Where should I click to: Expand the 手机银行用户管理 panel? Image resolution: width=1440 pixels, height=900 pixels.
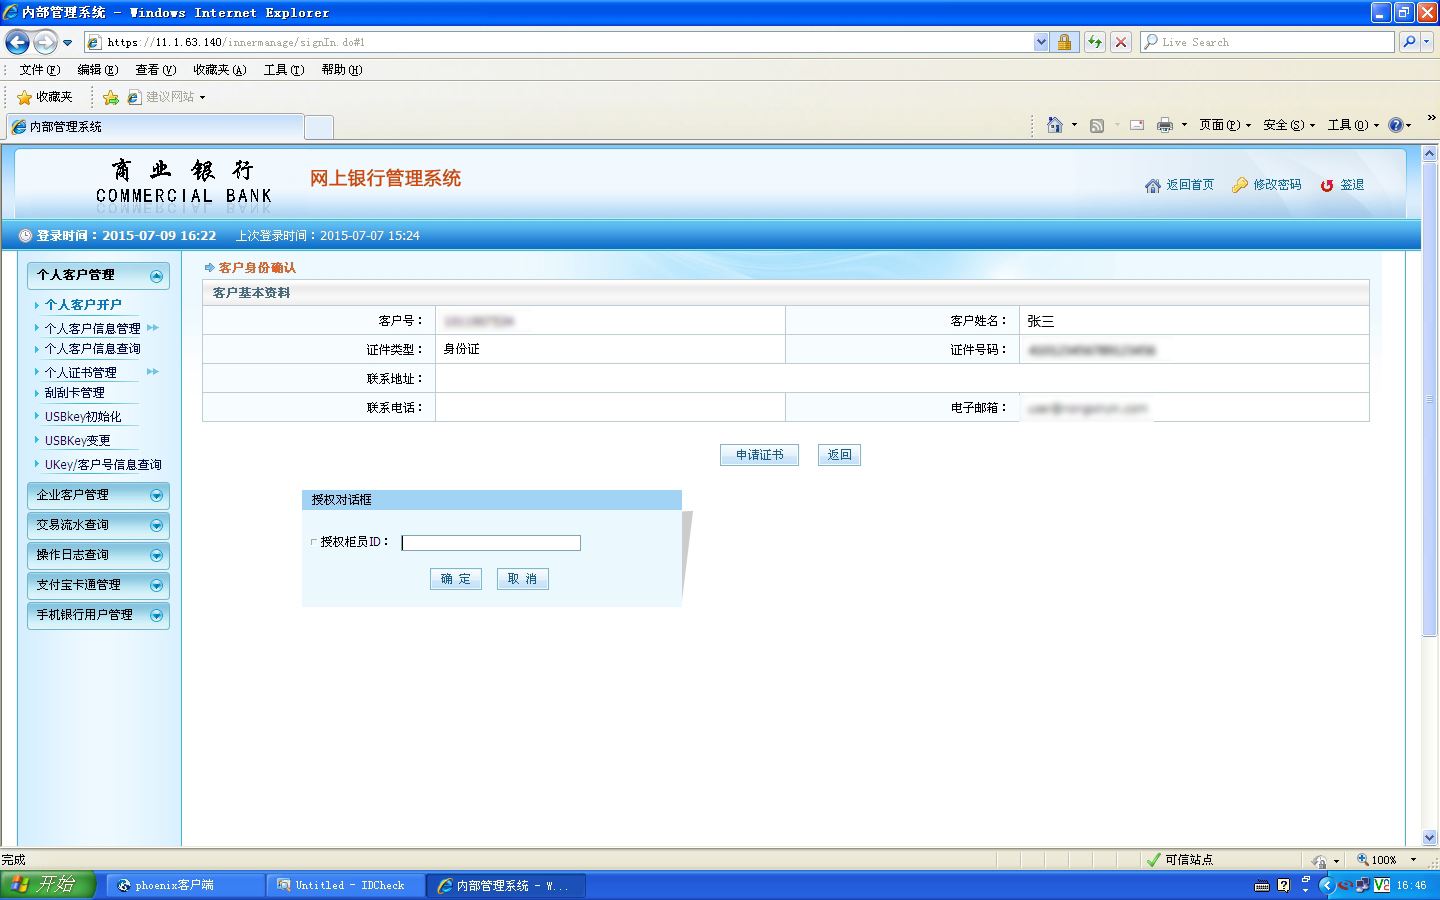pos(156,616)
